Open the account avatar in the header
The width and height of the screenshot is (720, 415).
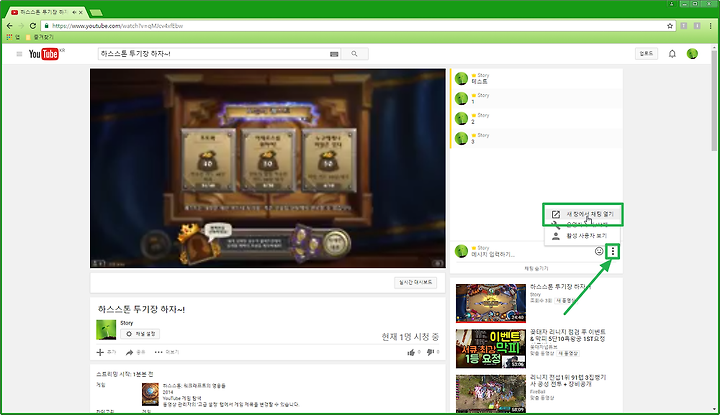click(692, 54)
